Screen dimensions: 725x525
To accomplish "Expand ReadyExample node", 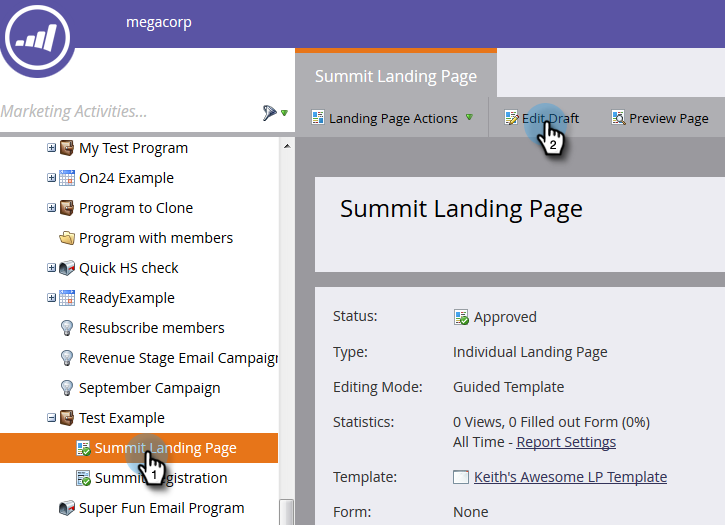I will [51, 297].
